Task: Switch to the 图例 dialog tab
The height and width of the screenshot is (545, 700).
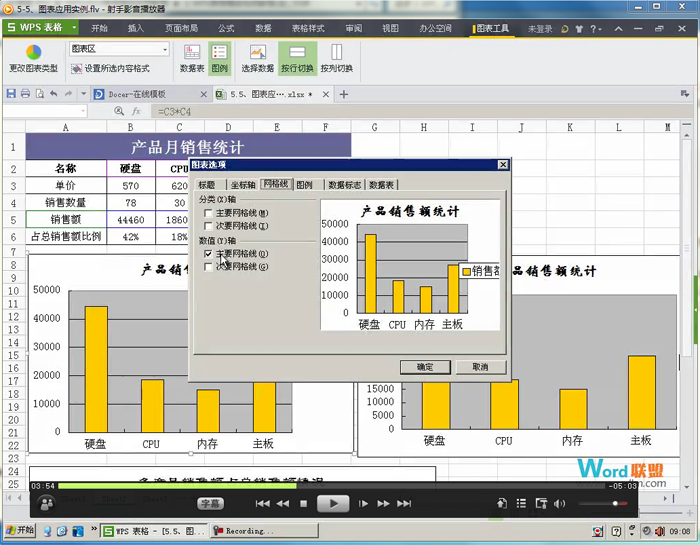Action: click(304, 185)
